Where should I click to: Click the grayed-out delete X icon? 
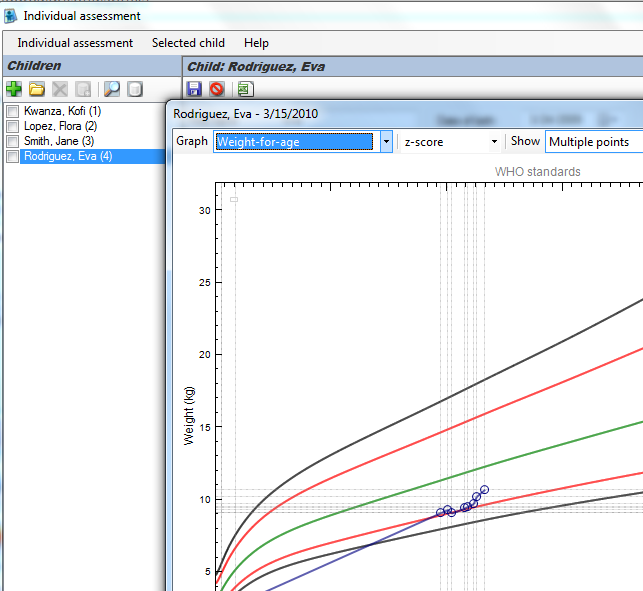coord(60,89)
